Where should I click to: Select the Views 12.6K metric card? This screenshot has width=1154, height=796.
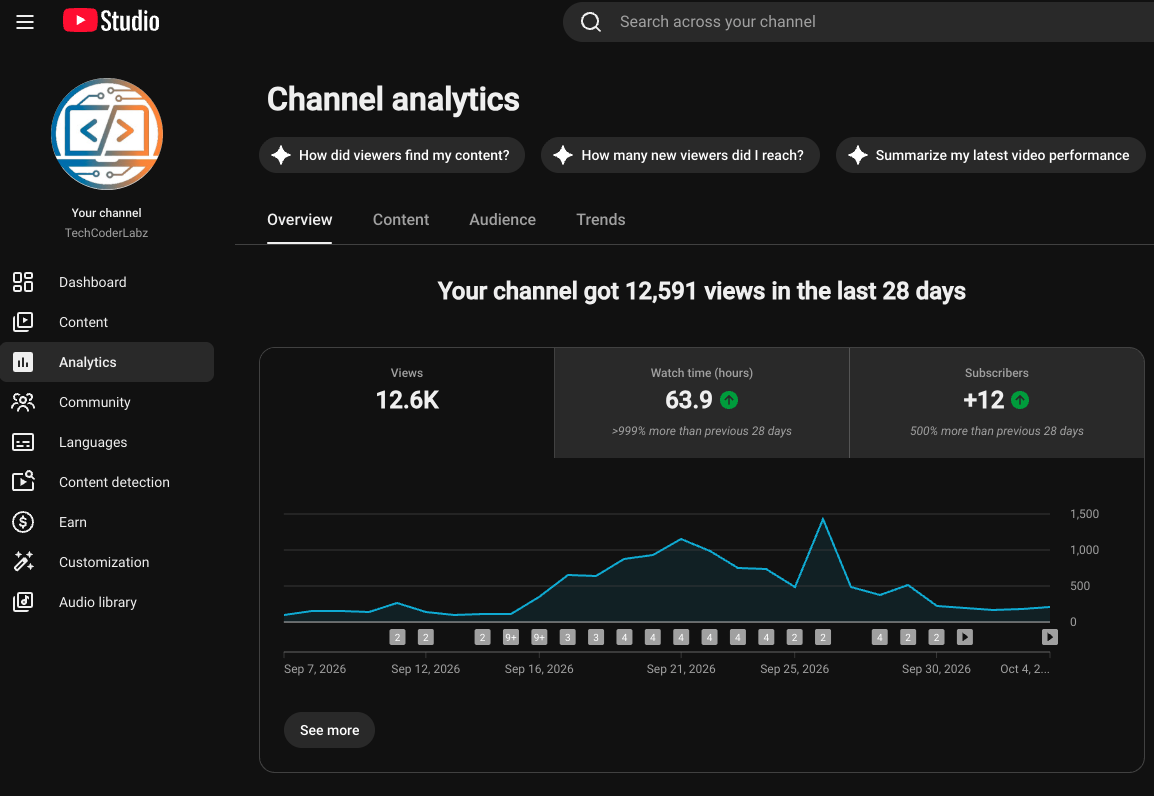[x=407, y=402]
